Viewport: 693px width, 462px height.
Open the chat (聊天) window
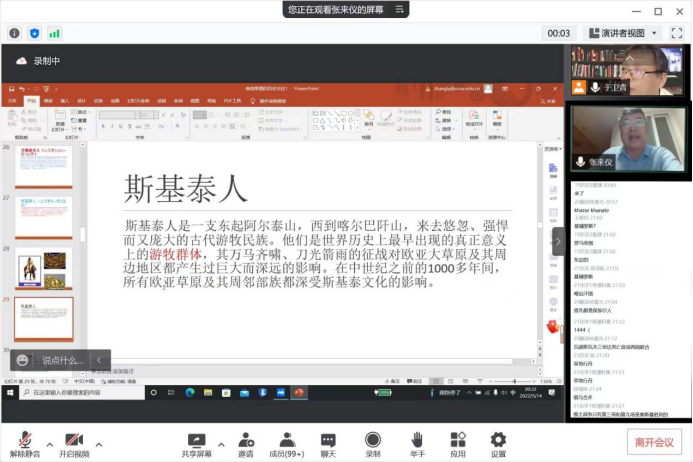point(328,442)
